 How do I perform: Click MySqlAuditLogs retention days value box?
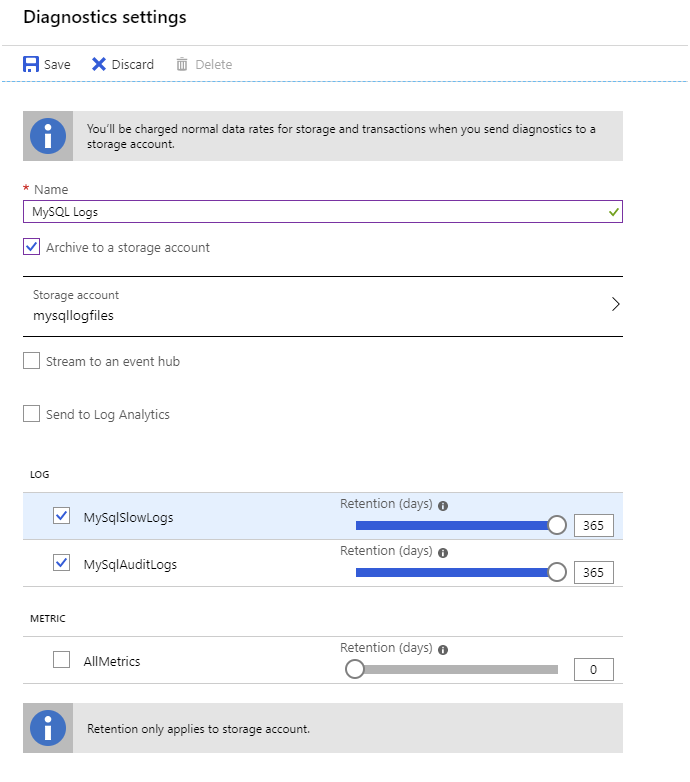click(593, 573)
